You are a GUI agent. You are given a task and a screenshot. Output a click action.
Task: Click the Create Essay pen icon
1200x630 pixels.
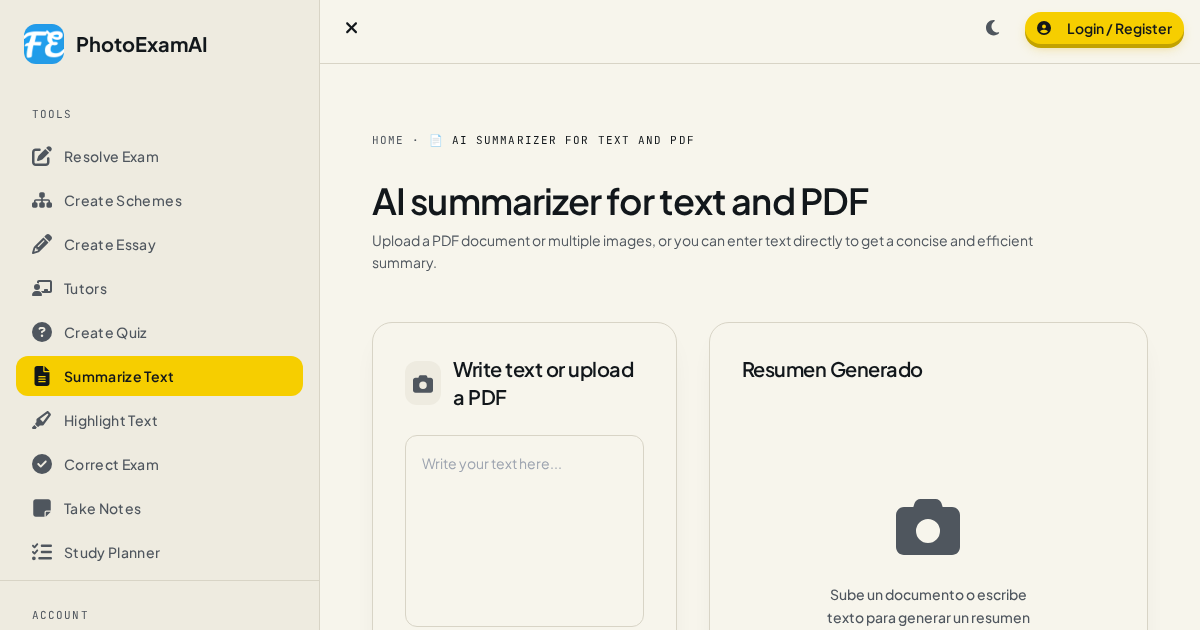point(42,244)
